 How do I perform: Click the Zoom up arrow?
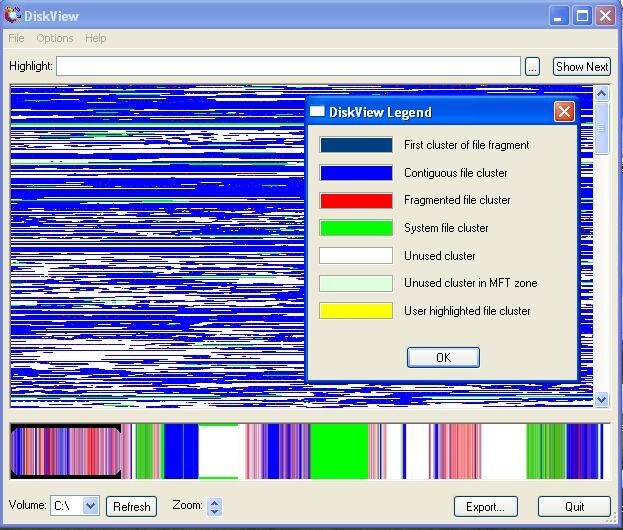(215, 502)
